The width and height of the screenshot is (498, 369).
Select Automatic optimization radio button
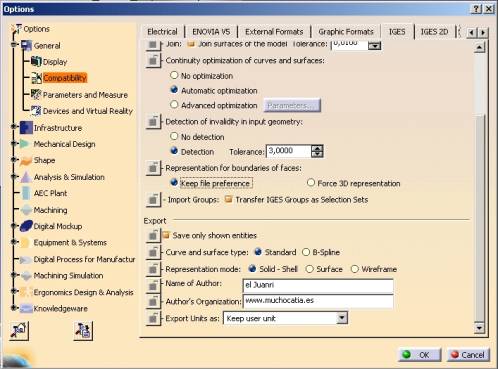click(x=174, y=90)
